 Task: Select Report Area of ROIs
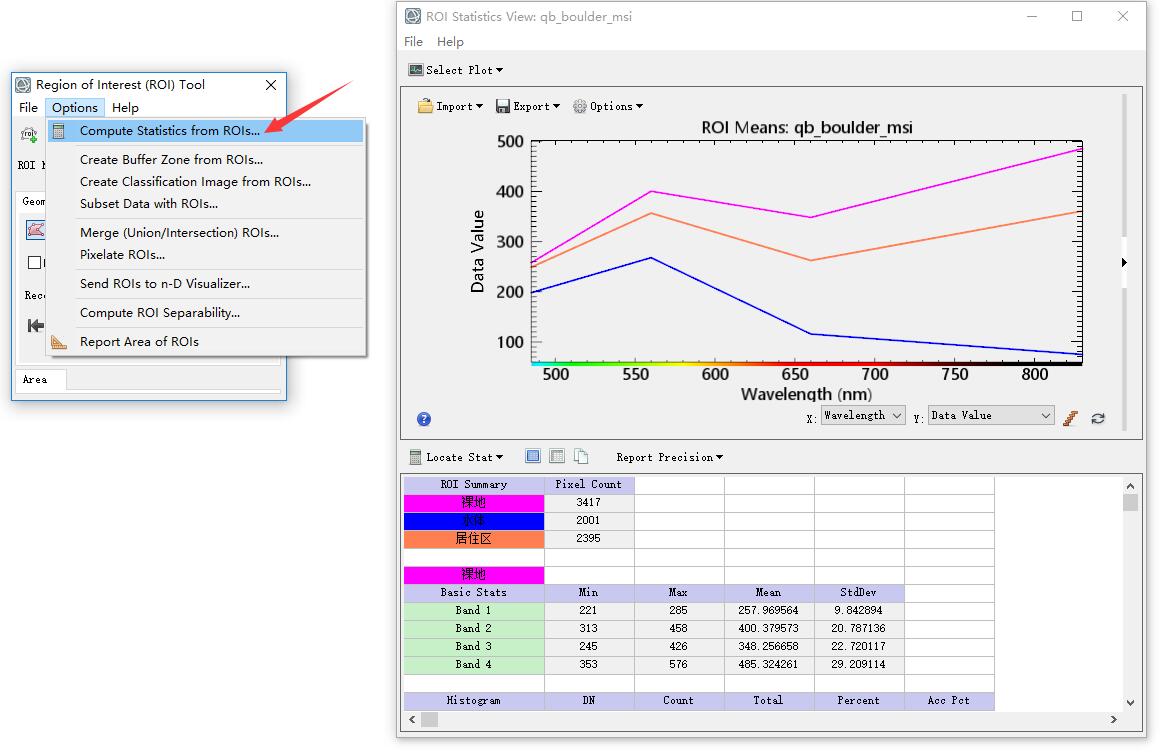139,342
